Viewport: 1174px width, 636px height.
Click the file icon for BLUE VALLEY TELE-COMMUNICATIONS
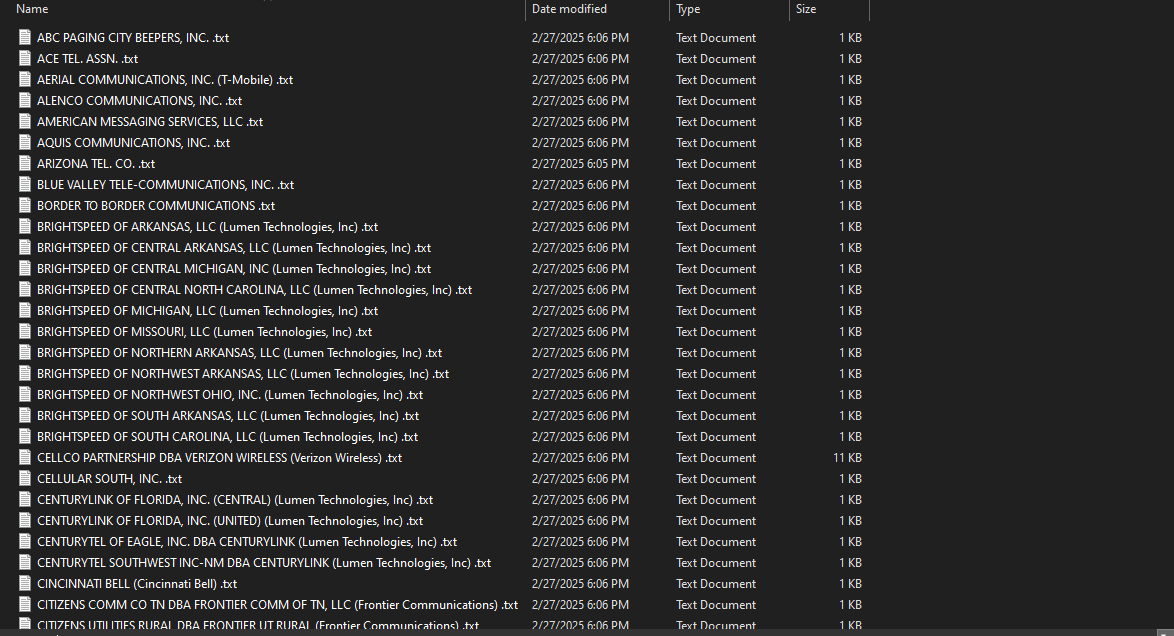(x=25, y=184)
